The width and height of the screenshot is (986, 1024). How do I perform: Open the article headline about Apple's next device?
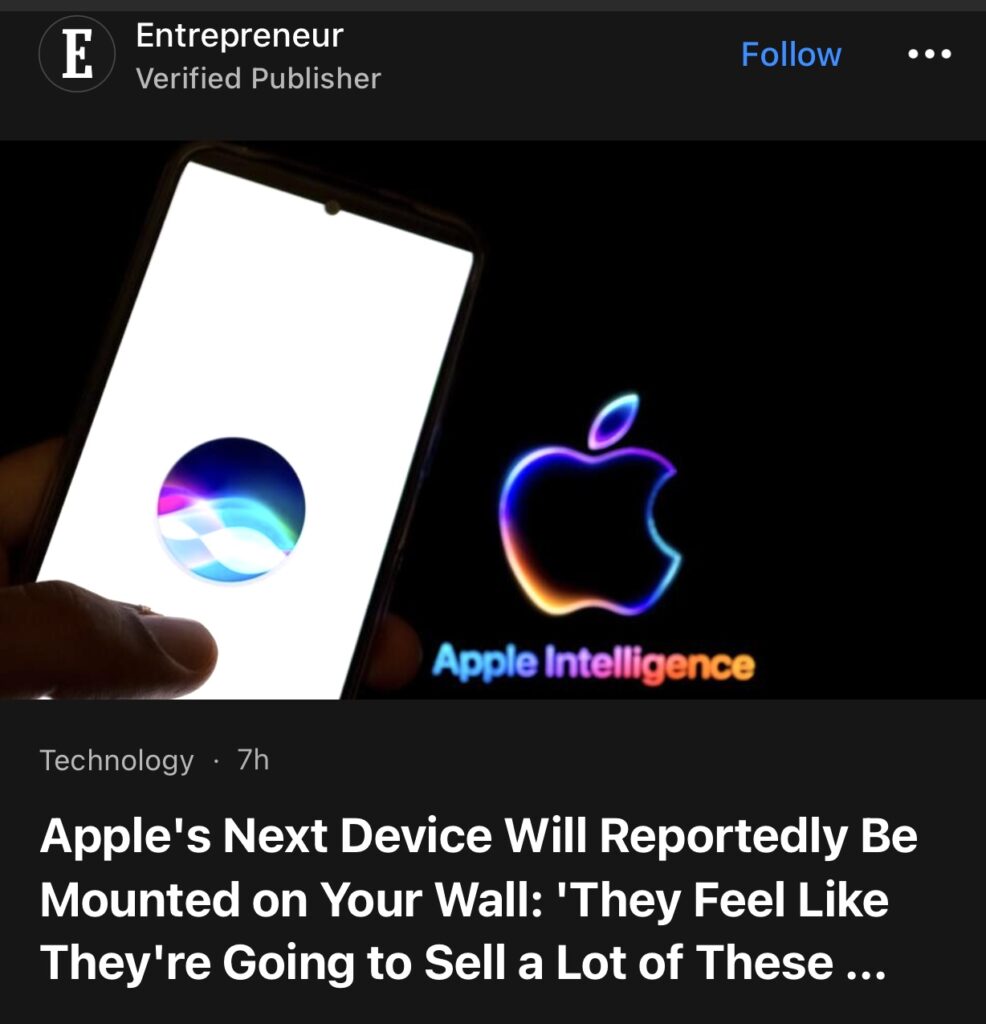[479, 899]
